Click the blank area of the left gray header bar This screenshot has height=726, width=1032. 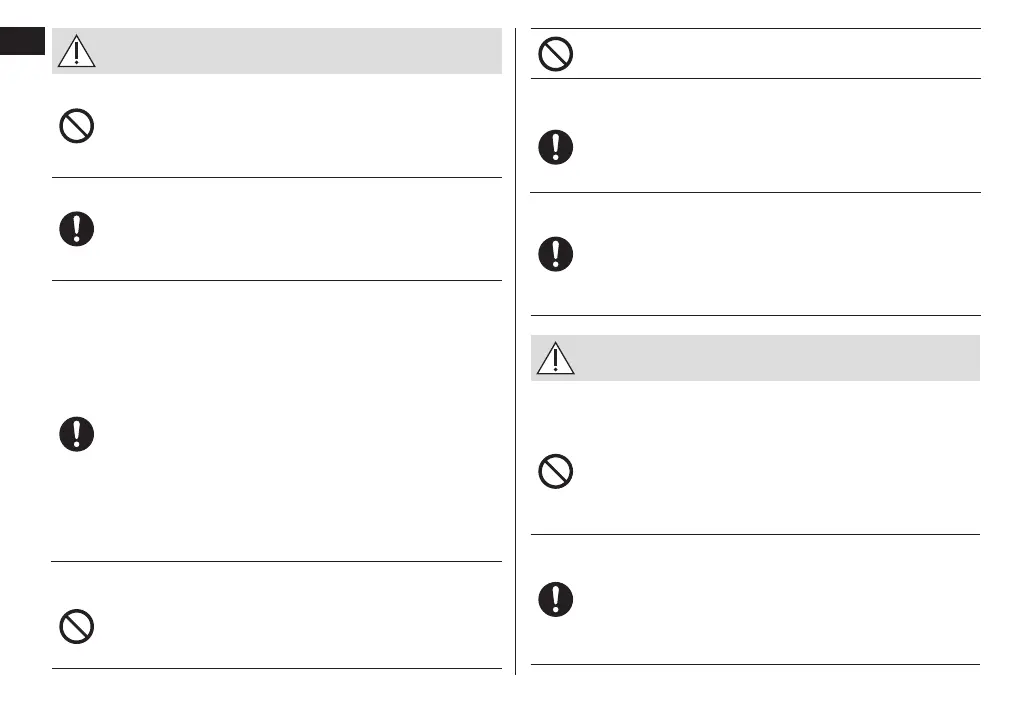[x=300, y=50]
